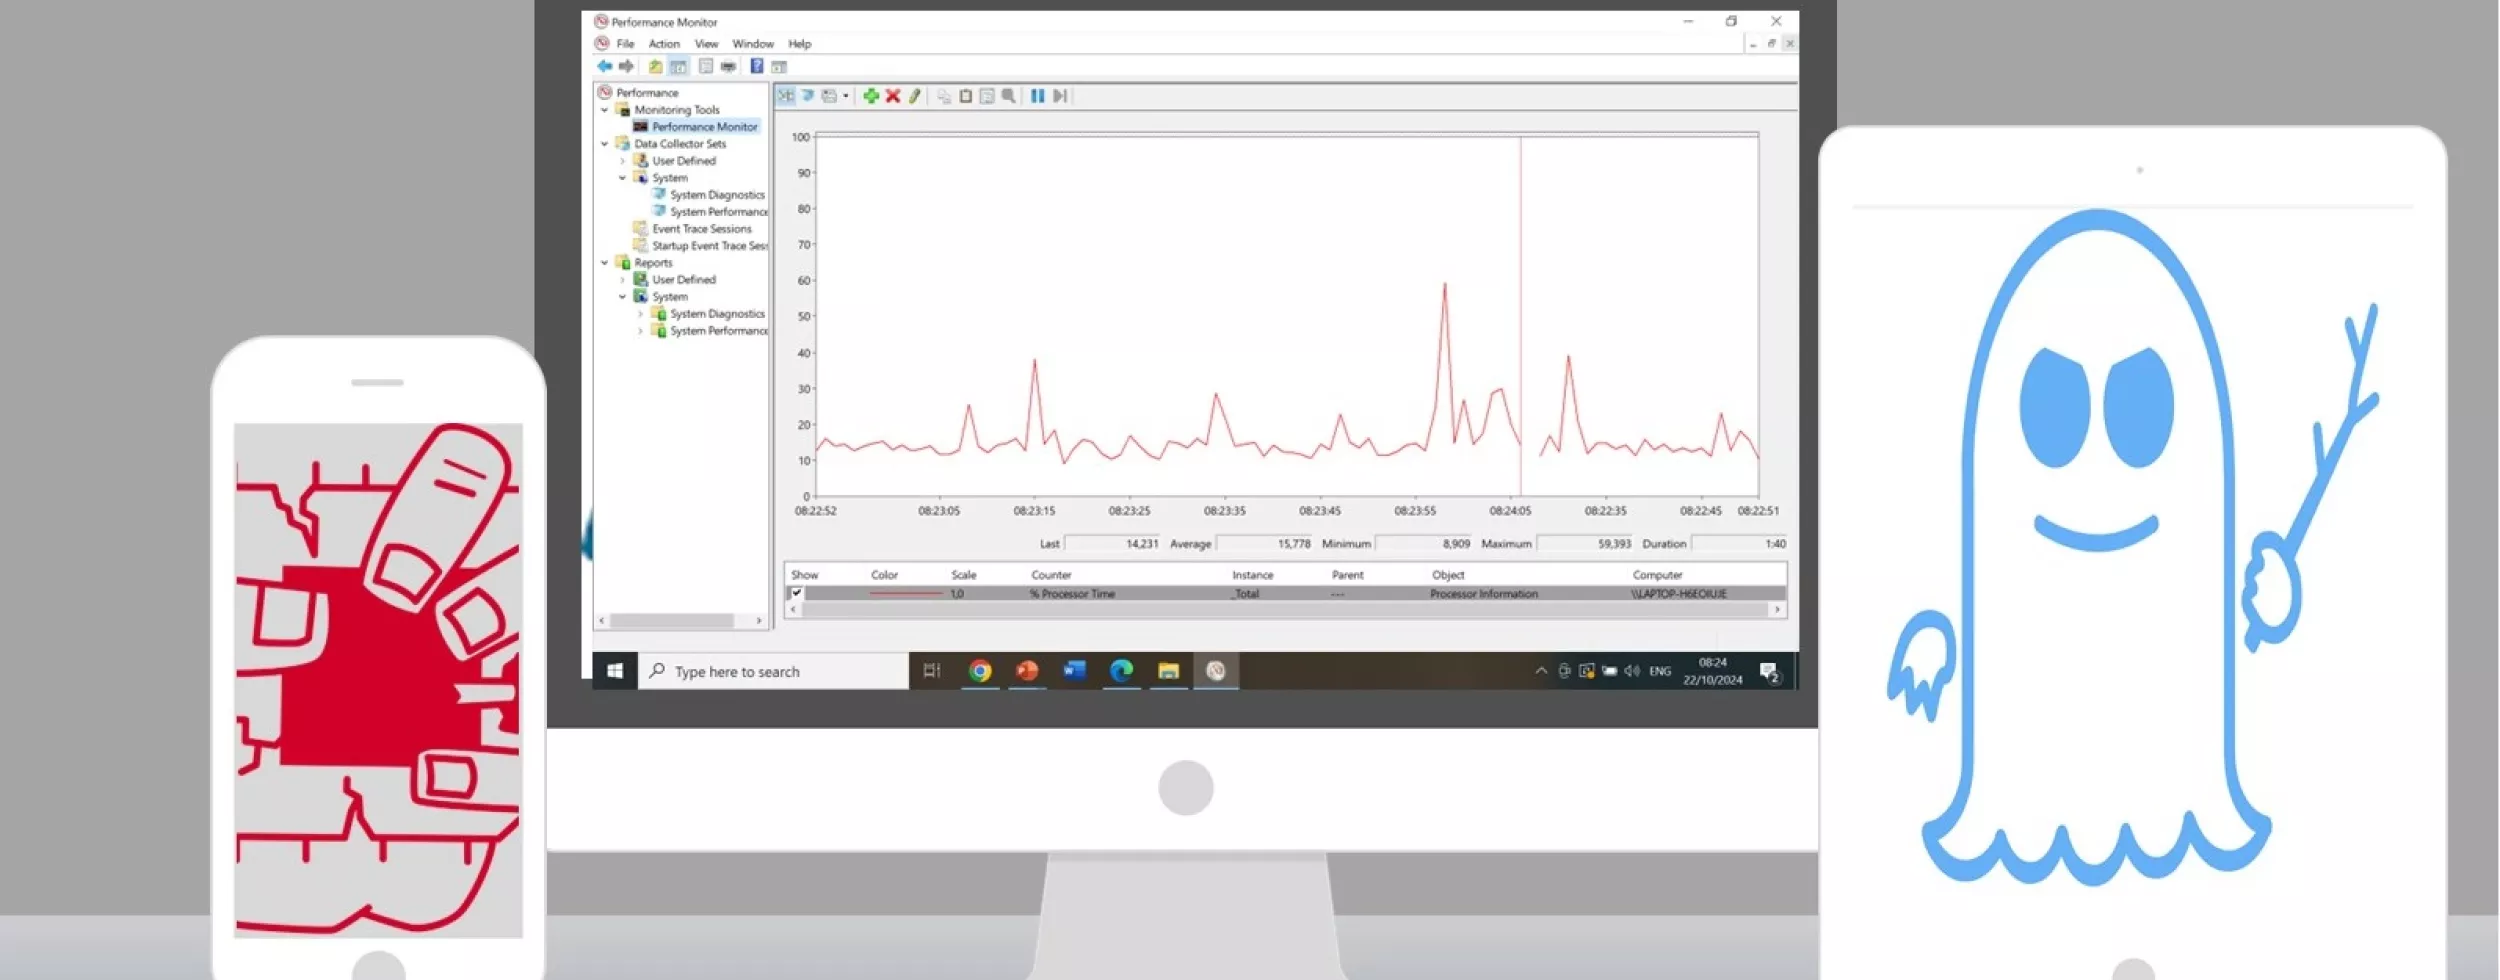
Task: Open the change graph type dropdown arrow
Action: point(846,96)
